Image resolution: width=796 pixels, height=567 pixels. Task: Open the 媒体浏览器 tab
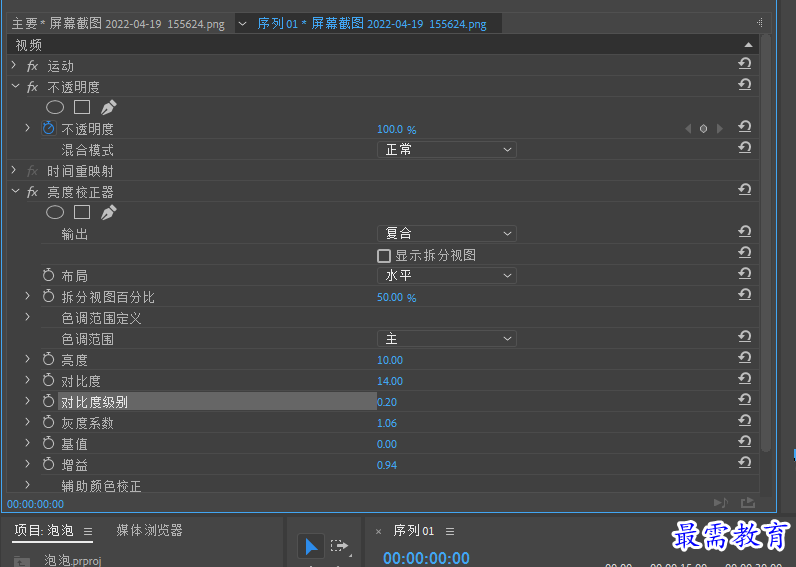(149, 530)
